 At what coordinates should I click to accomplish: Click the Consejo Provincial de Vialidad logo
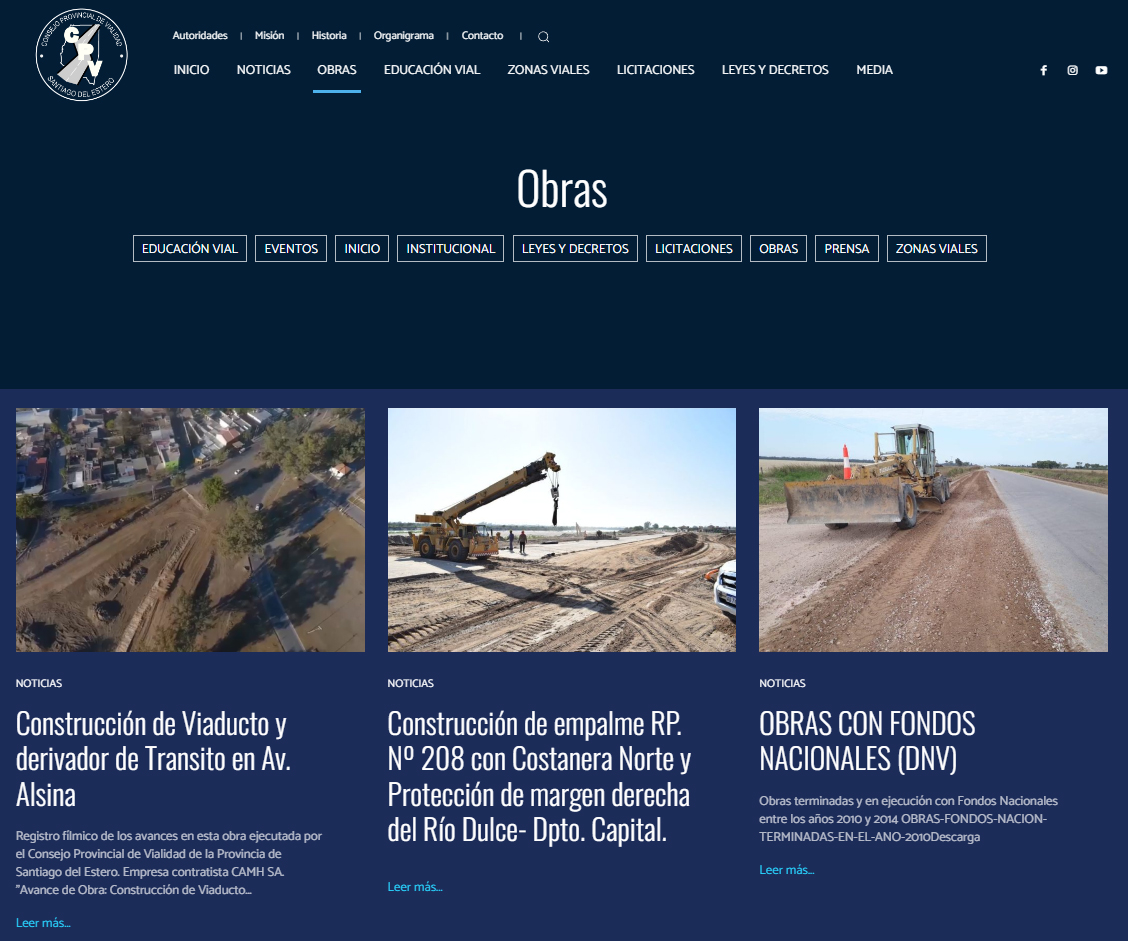pos(81,55)
